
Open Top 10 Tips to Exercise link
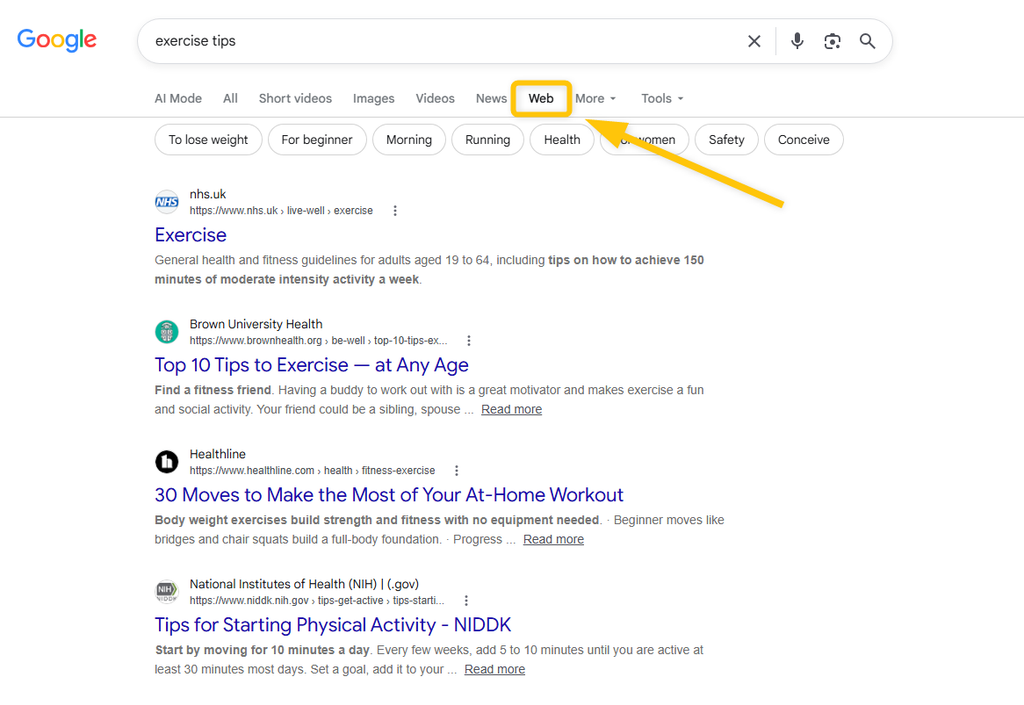312,365
